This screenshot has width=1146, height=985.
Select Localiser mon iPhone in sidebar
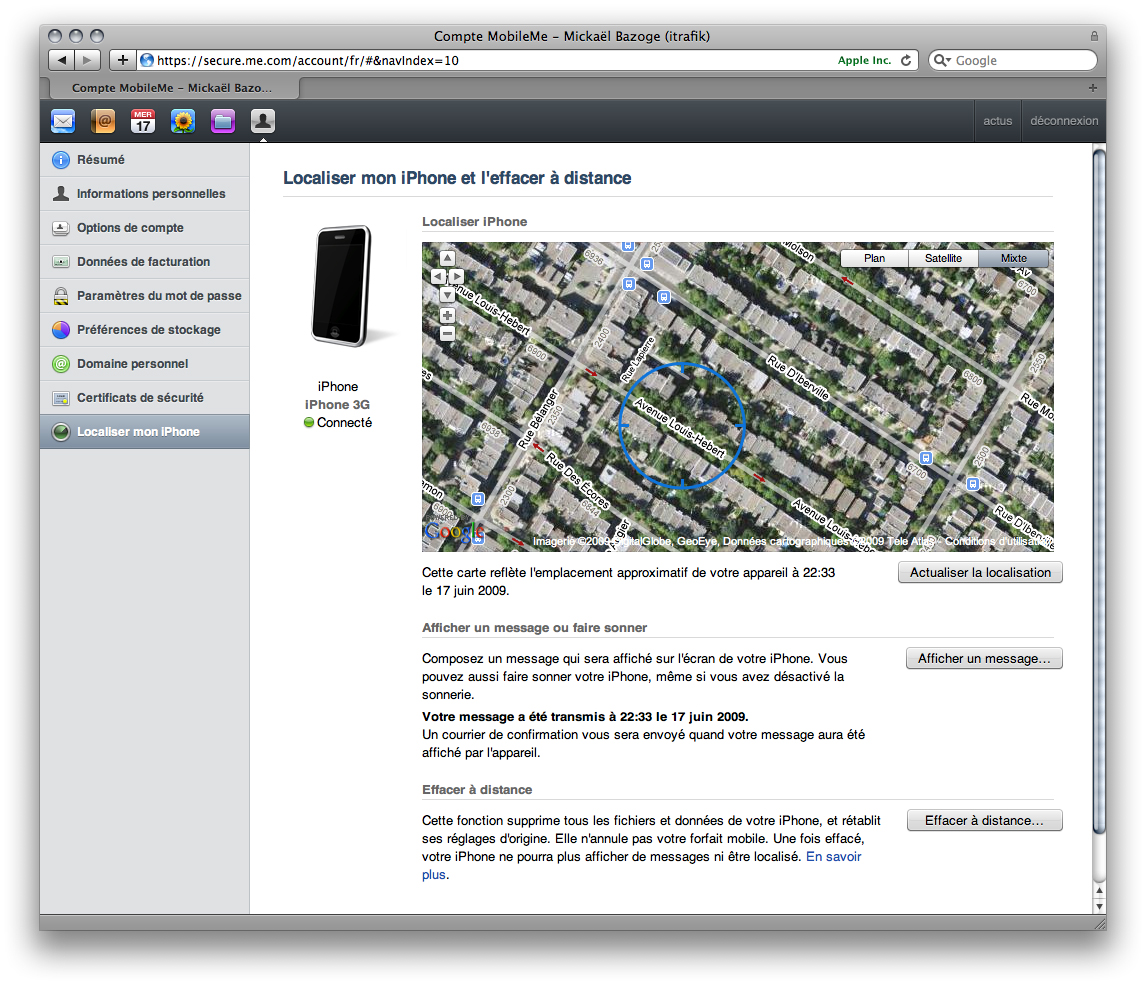[145, 431]
